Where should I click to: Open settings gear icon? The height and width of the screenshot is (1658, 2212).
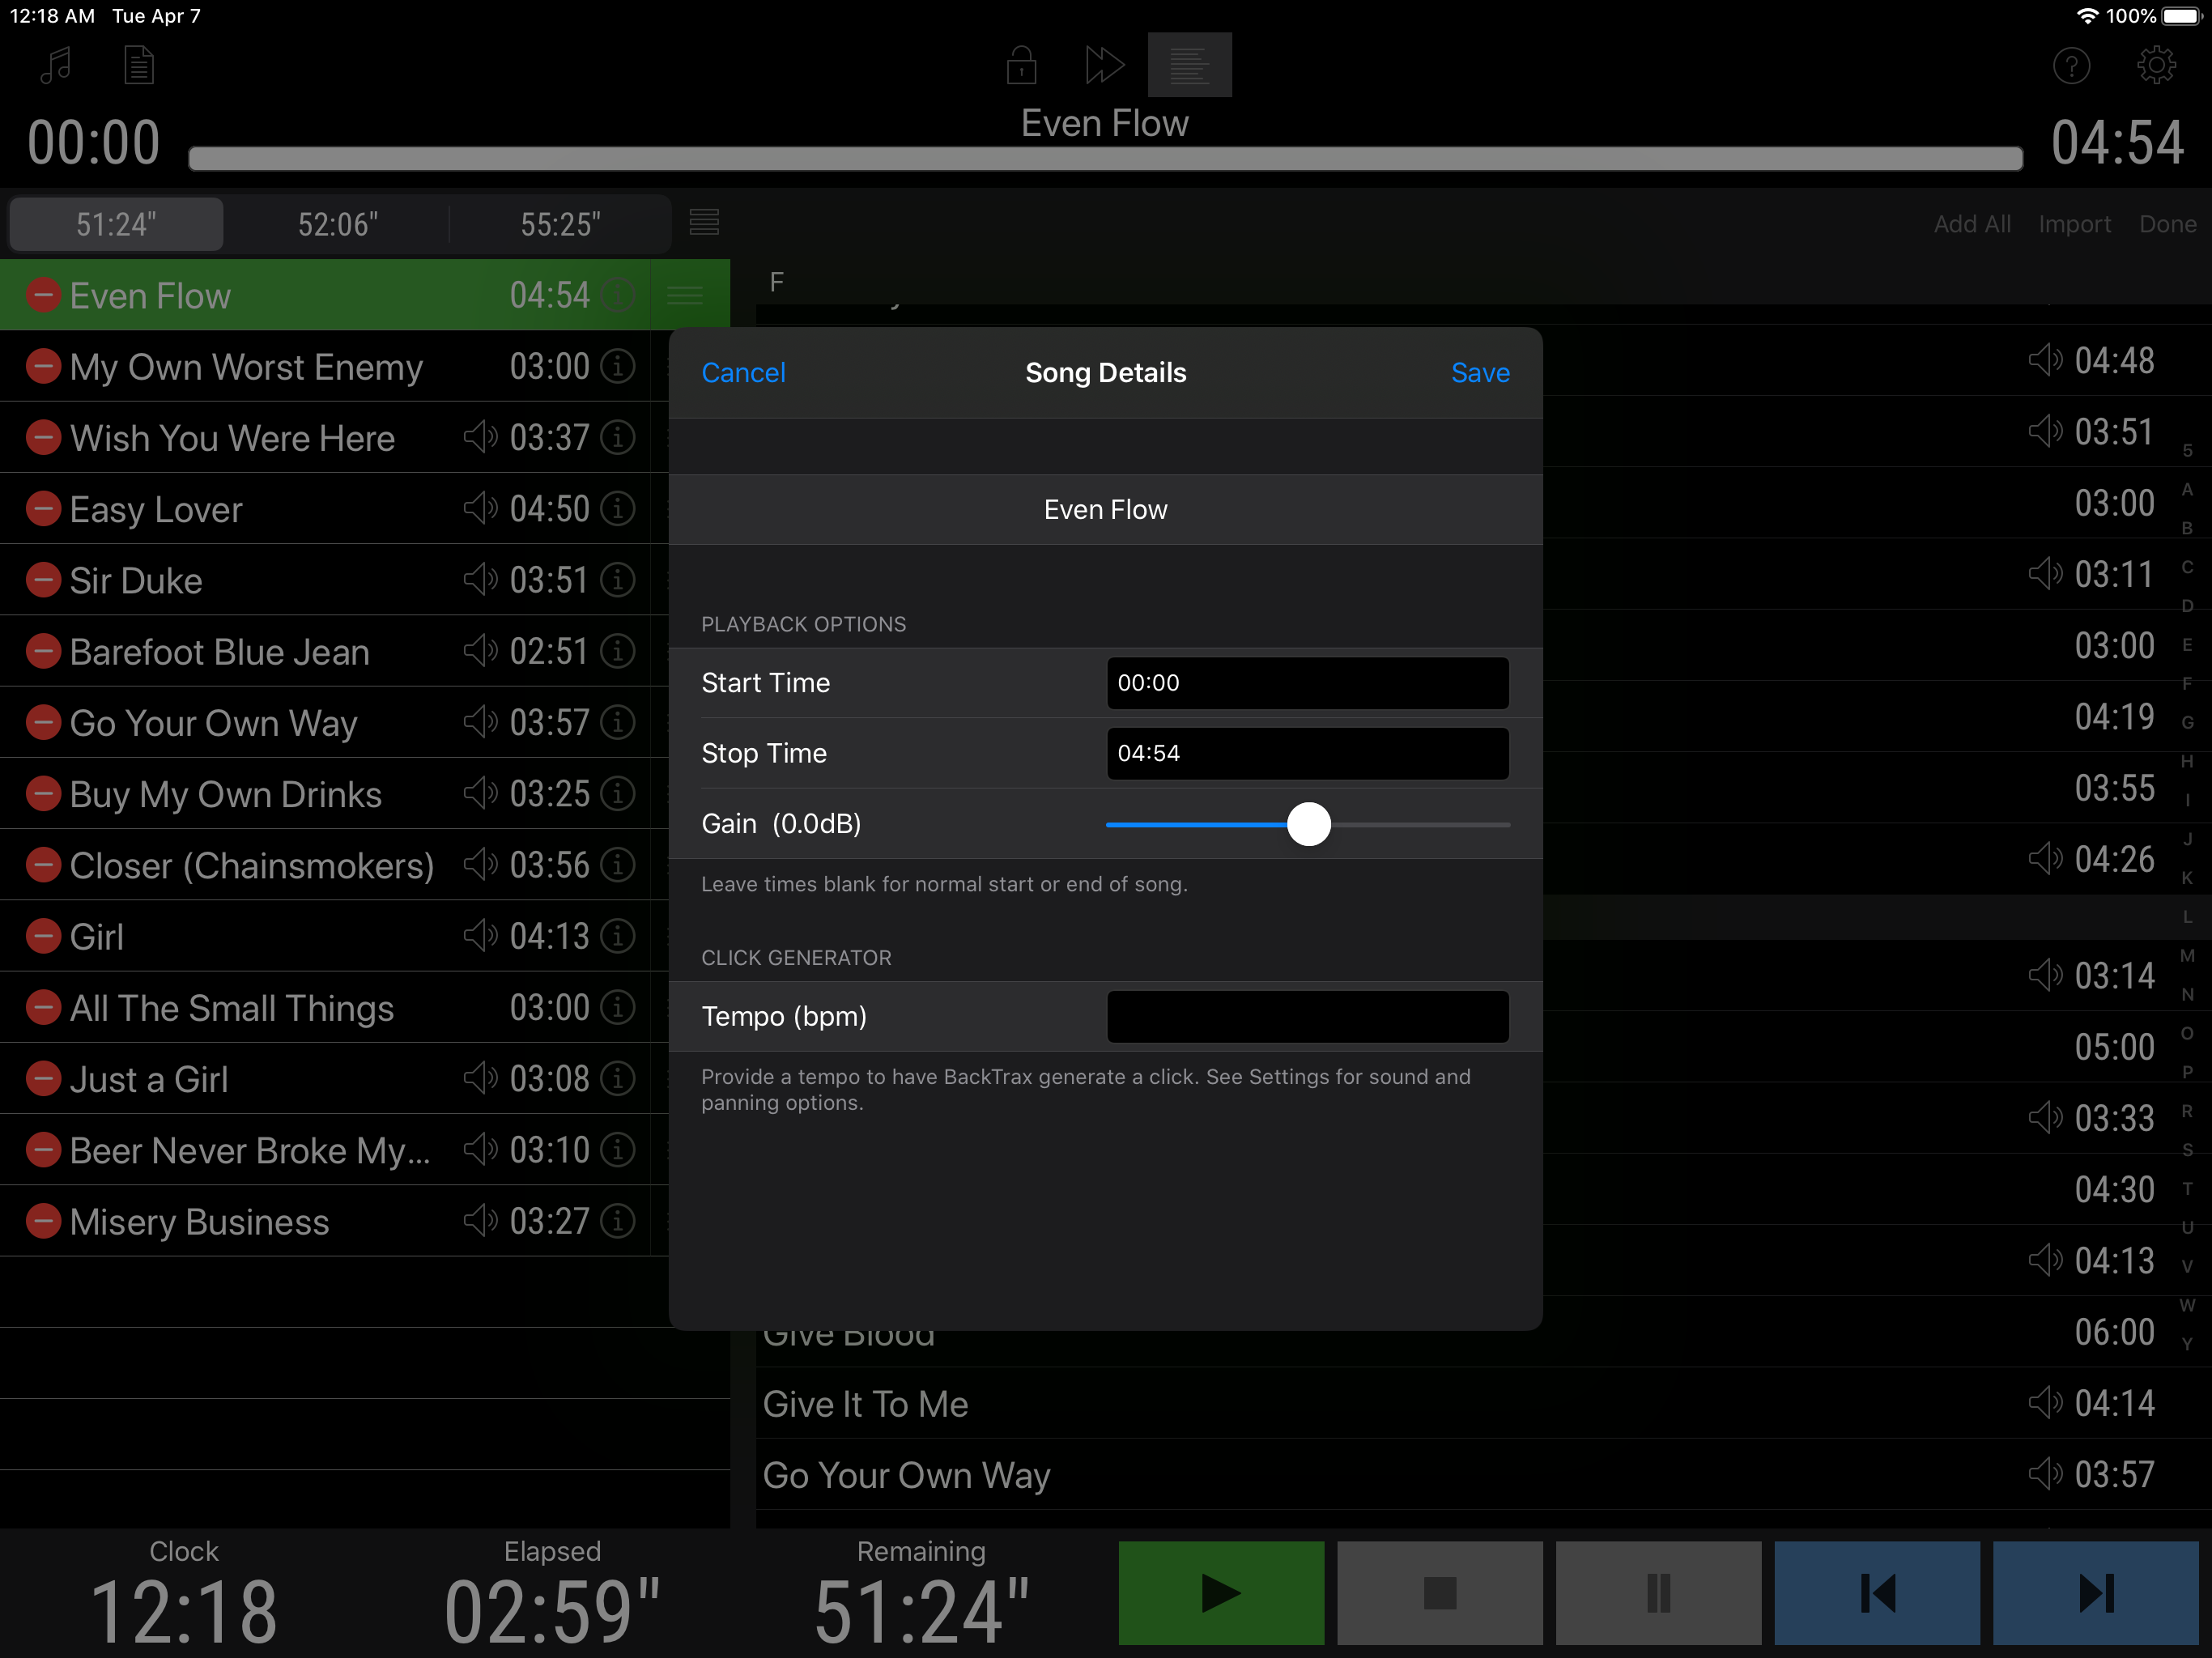pyautogui.click(x=2156, y=66)
